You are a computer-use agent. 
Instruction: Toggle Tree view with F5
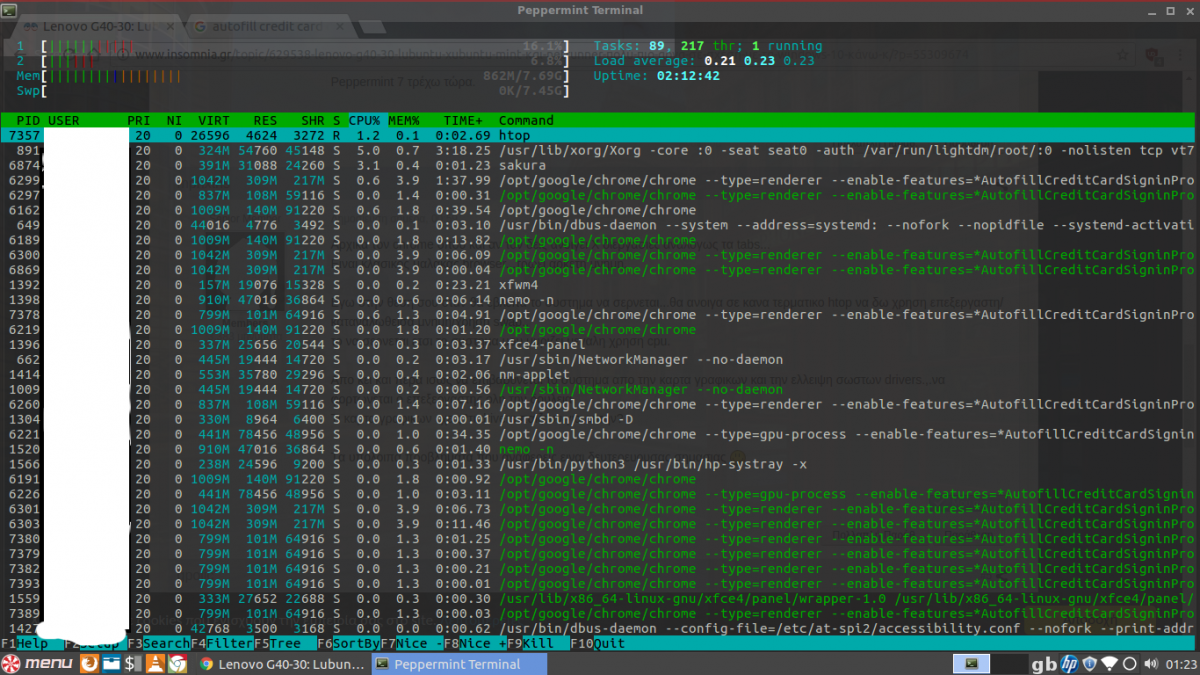(x=284, y=643)
